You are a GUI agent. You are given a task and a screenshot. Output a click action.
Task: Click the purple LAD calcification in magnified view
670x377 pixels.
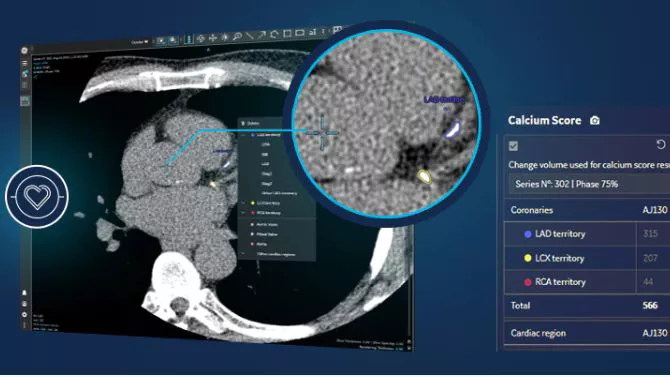pyautogui.click(x=453, y=129)
